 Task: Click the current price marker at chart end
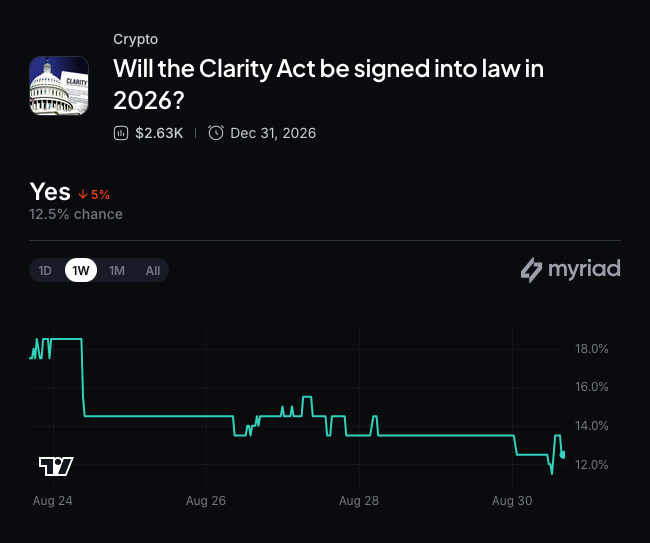pyautogui.click(x=563, y=455)
